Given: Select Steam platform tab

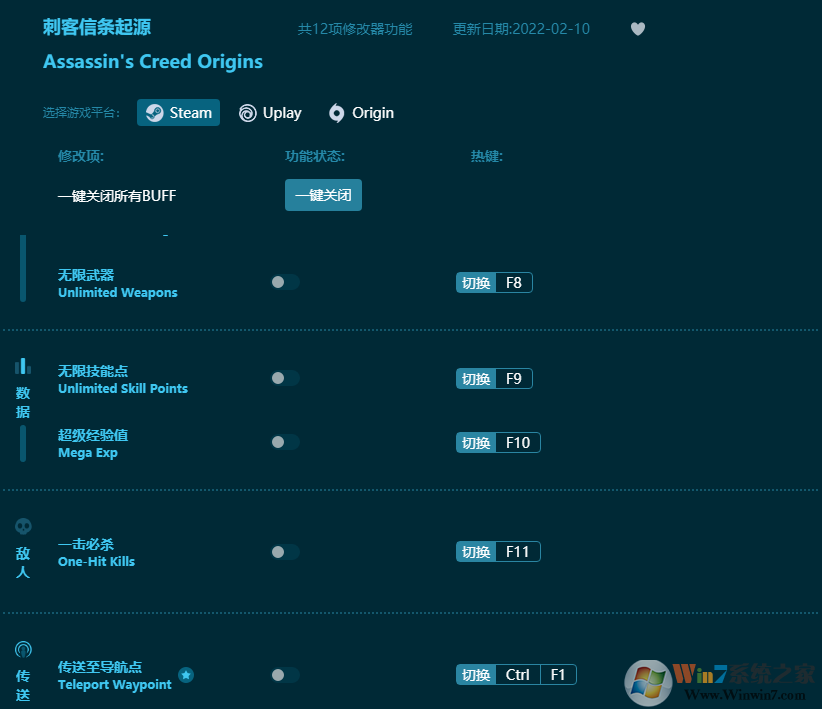Looking at the screenshot, I should tap(178, 113).
